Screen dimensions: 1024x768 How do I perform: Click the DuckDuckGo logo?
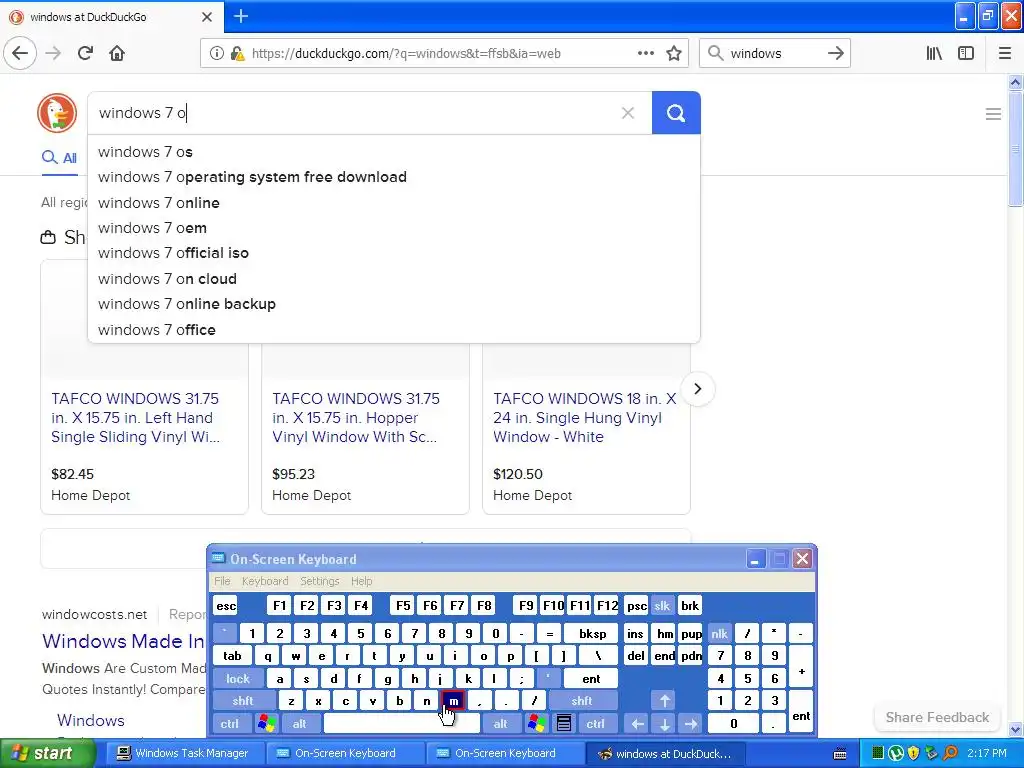tap(57, 112)
